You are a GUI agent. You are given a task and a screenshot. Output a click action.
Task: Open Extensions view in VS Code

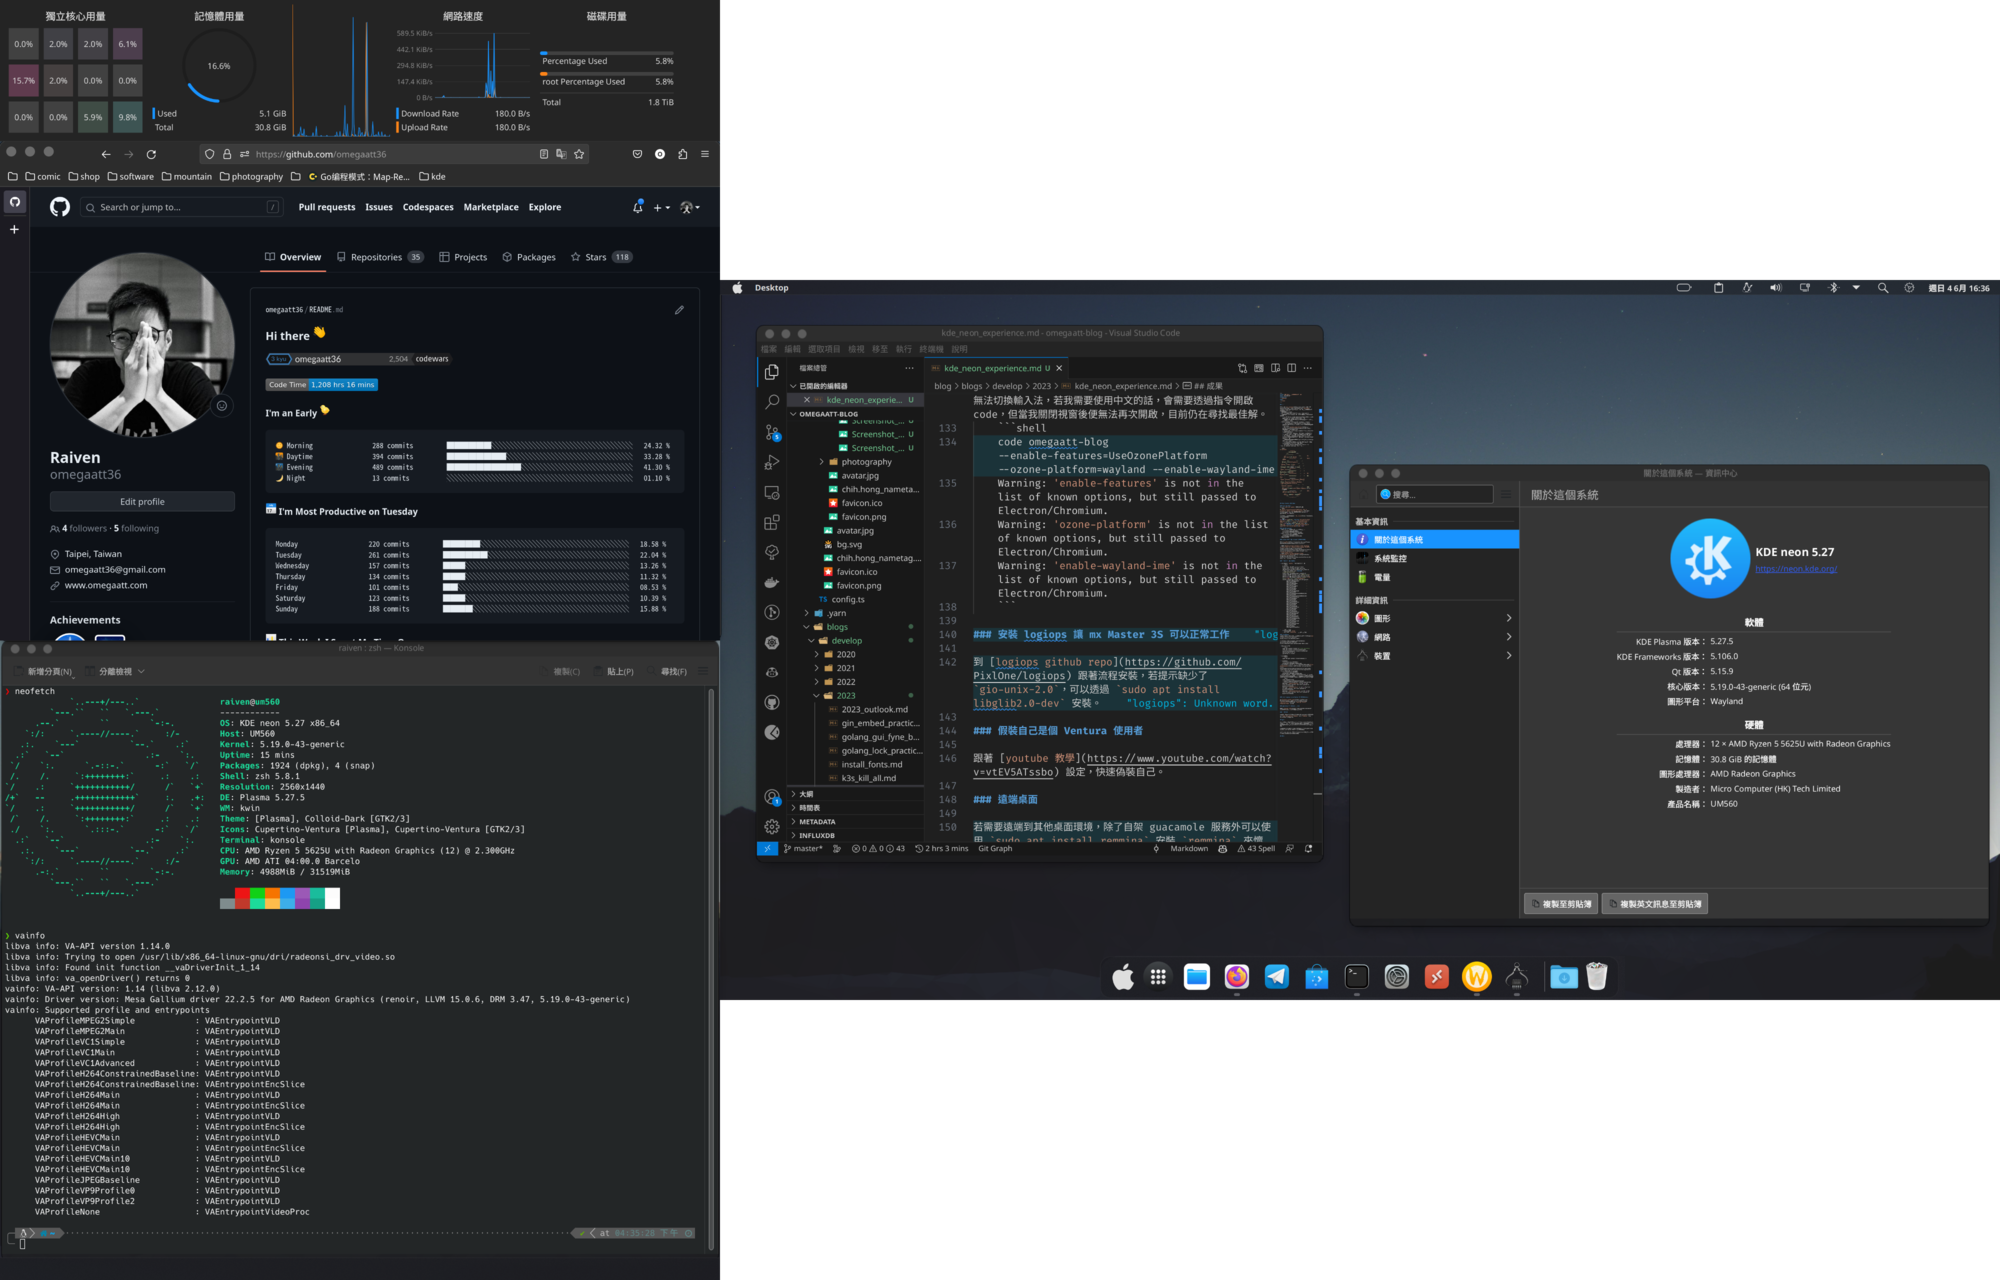[x=772, y=522]
